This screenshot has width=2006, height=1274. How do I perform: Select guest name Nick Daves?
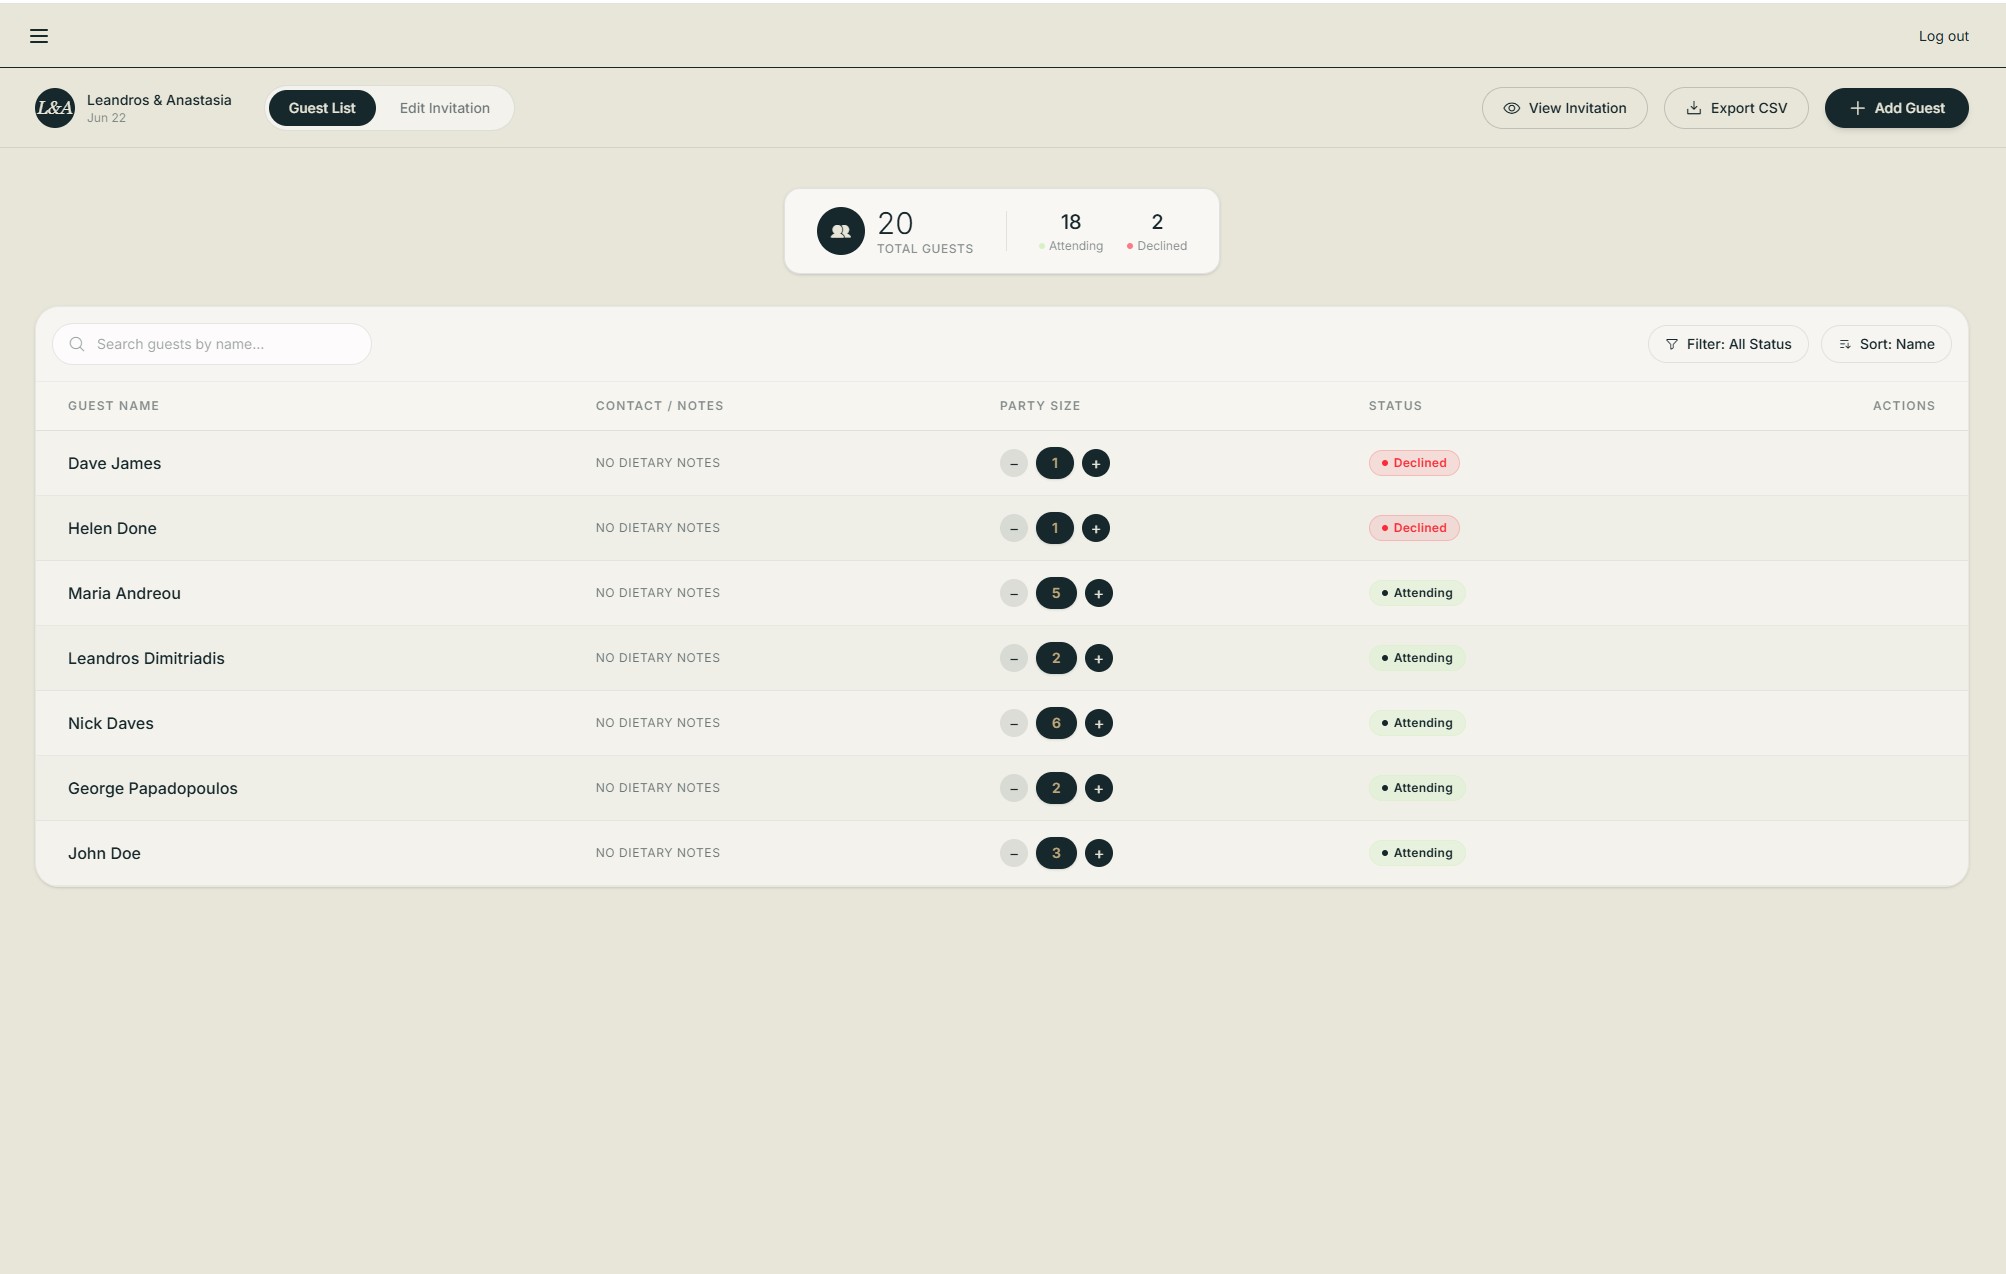coord(110,723)
